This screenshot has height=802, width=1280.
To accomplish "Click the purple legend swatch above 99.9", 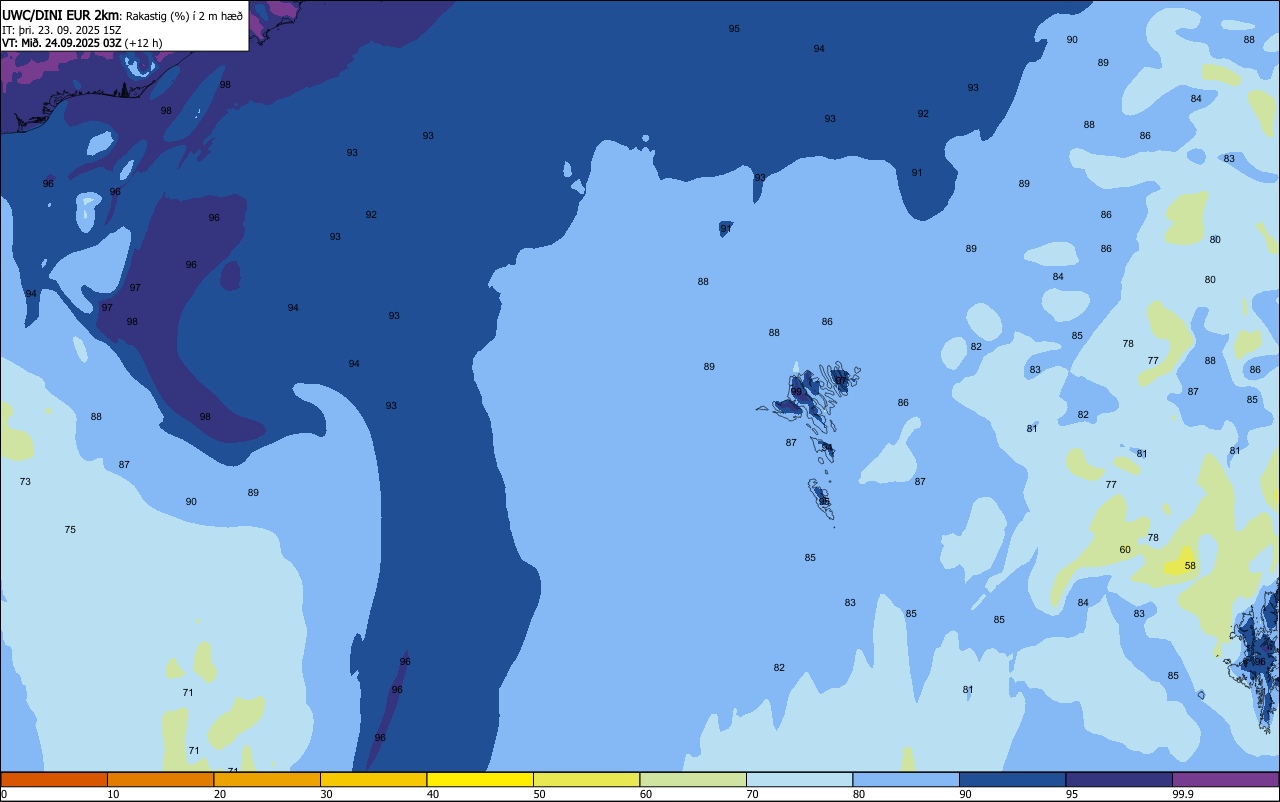I will (x=1225, y=779).
